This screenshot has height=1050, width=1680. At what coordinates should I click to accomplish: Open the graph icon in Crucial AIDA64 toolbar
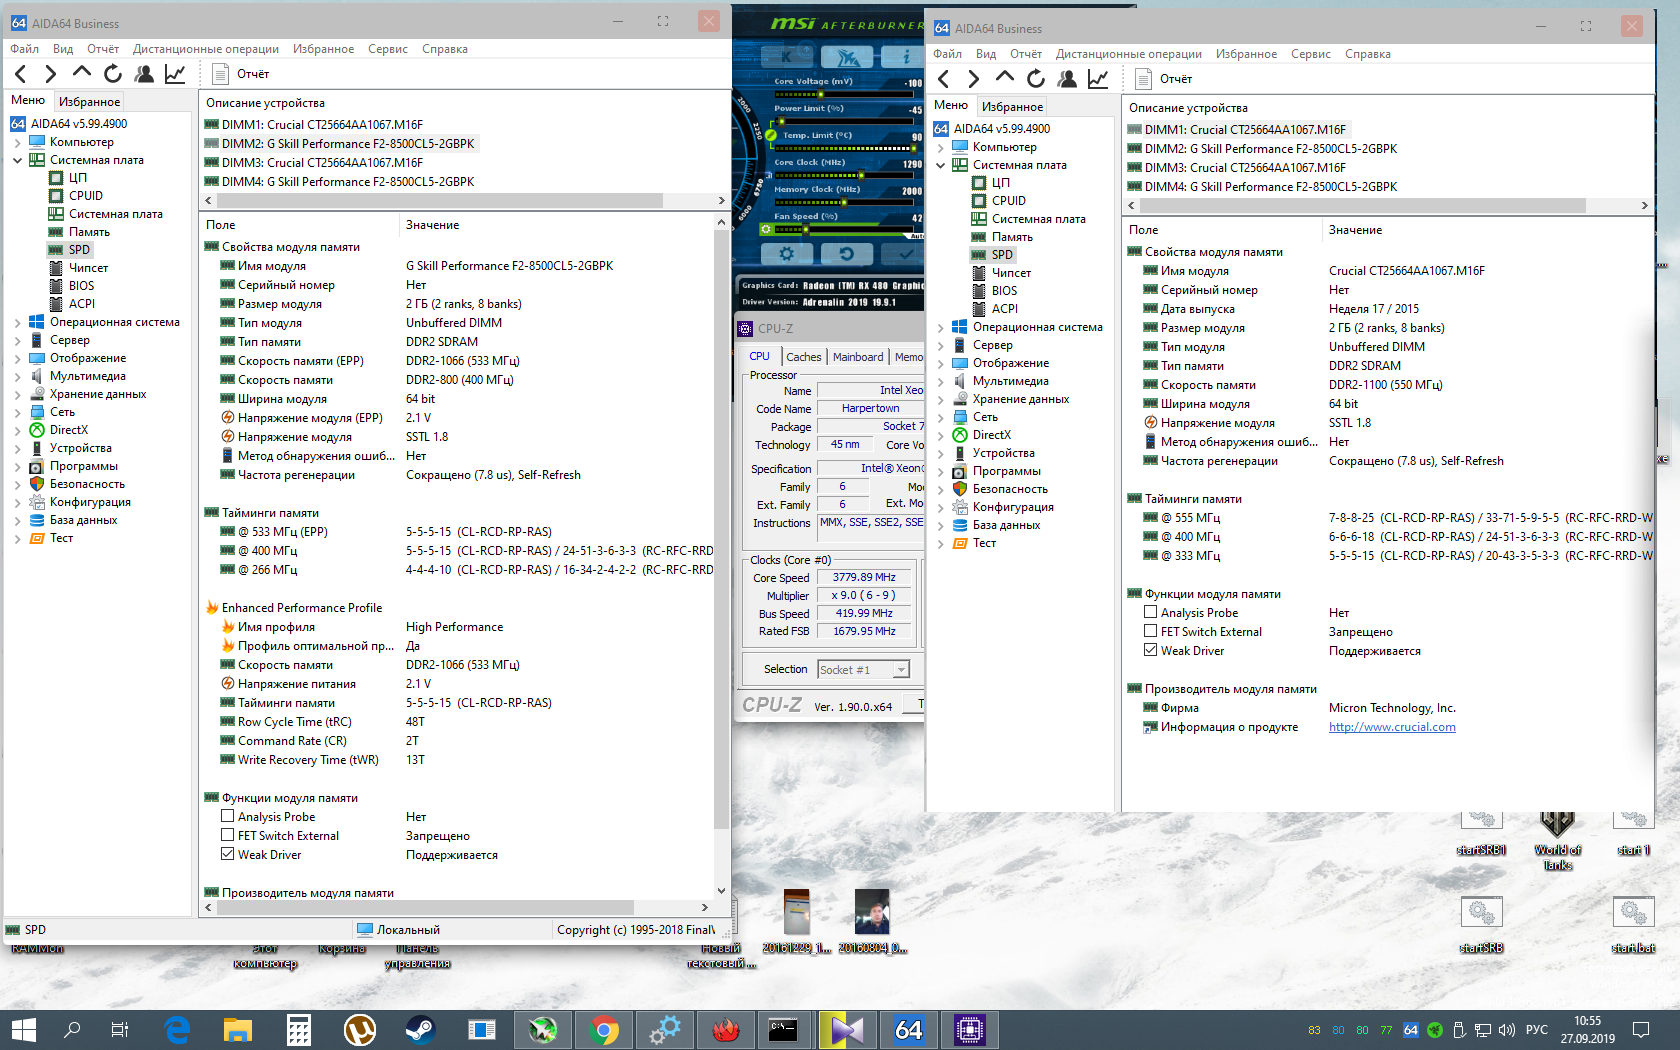click(x=1098, y=79)
